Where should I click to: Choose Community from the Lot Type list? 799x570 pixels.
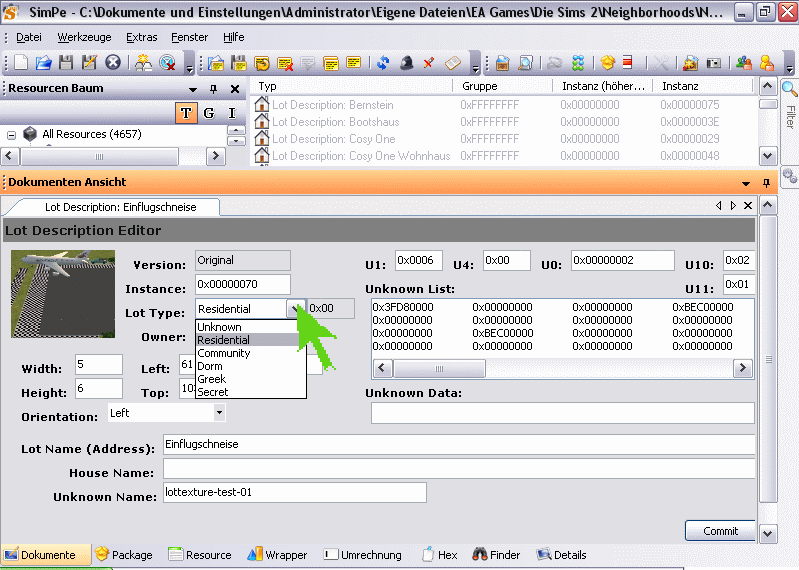pos(224,353)
